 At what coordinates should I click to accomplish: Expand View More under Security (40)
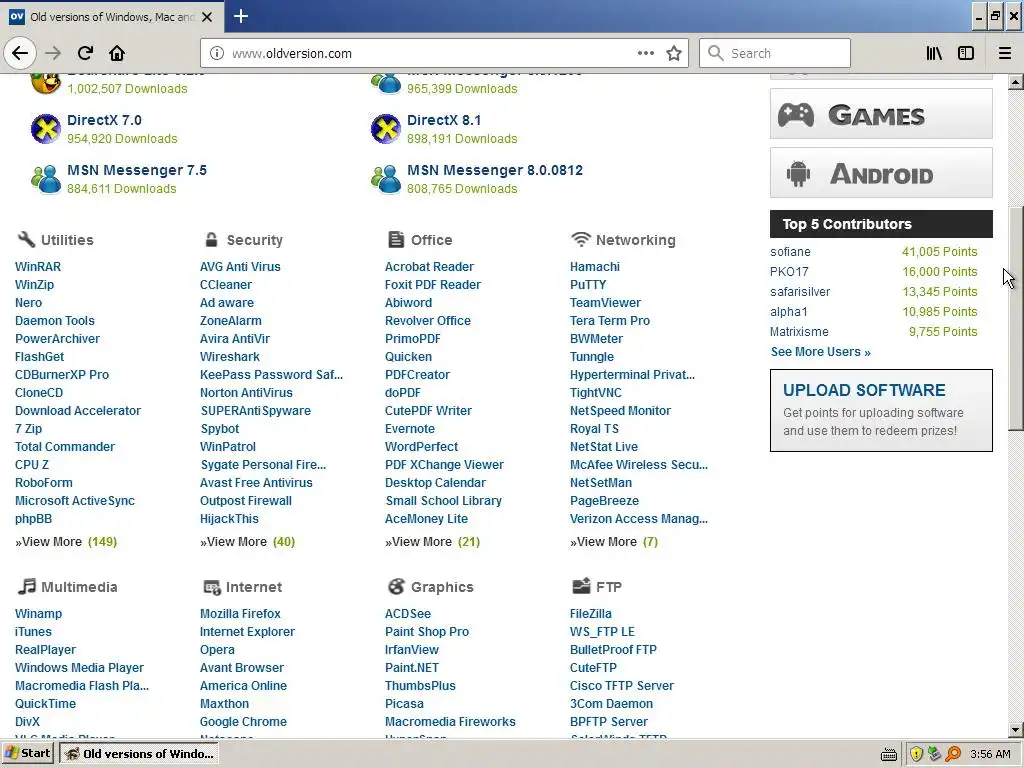pos(248,542)
